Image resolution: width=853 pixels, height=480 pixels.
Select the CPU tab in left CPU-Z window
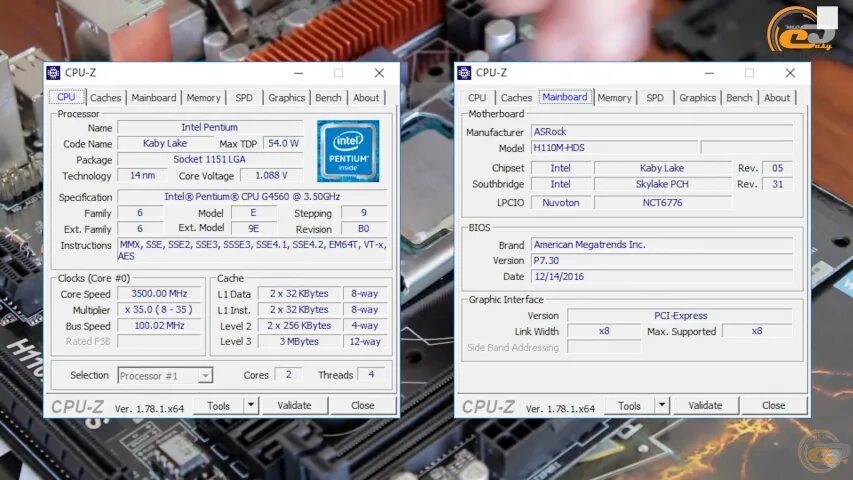coord(66,97)
